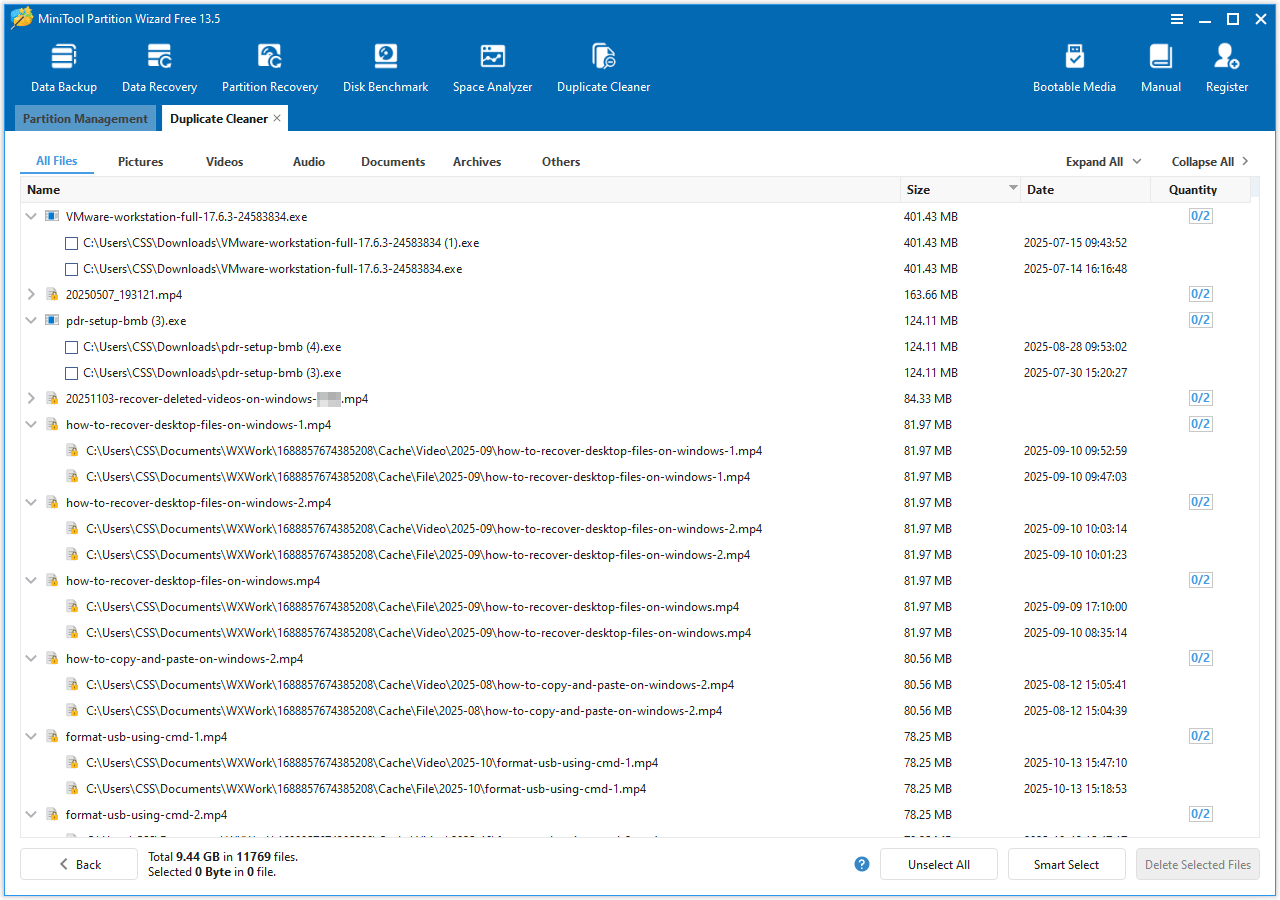
Task: Click the Smart Select button
Action: click(1066, 865)
